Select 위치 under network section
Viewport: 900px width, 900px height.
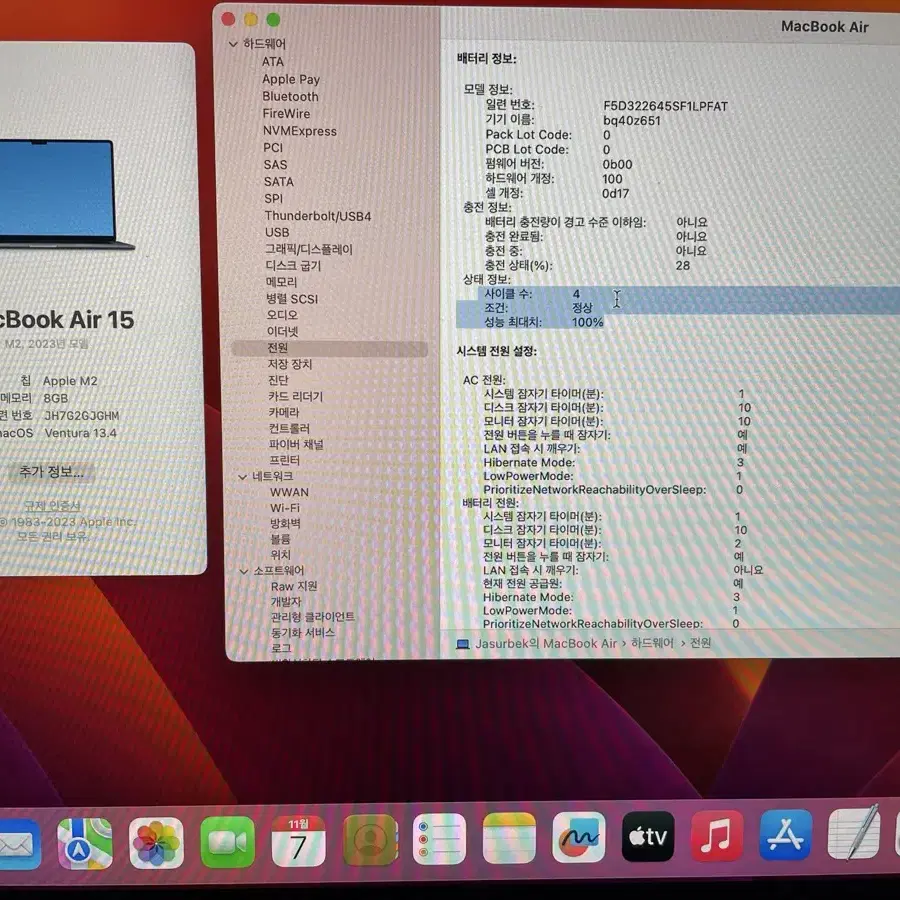pyautogui.click(x=281, y=555)
